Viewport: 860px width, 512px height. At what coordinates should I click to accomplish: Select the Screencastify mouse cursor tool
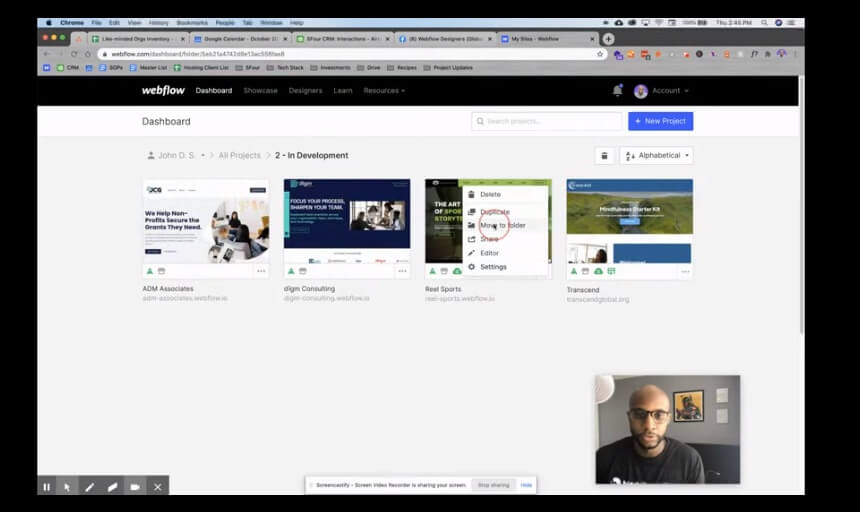(x=67, y=487)
